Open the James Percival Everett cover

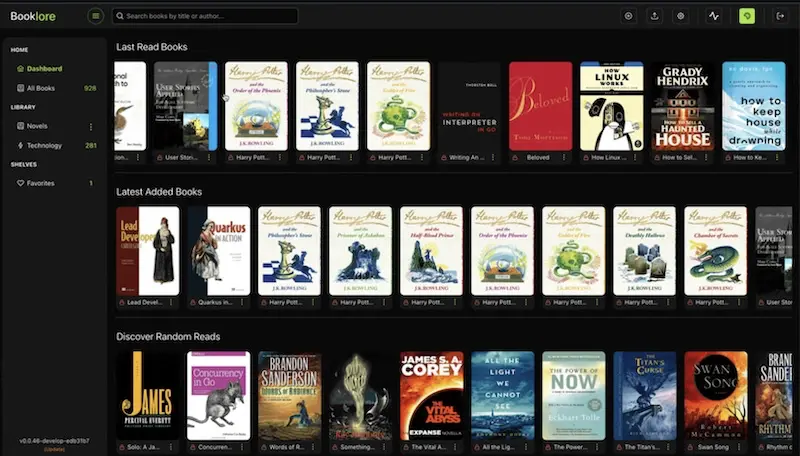[147, 396]
